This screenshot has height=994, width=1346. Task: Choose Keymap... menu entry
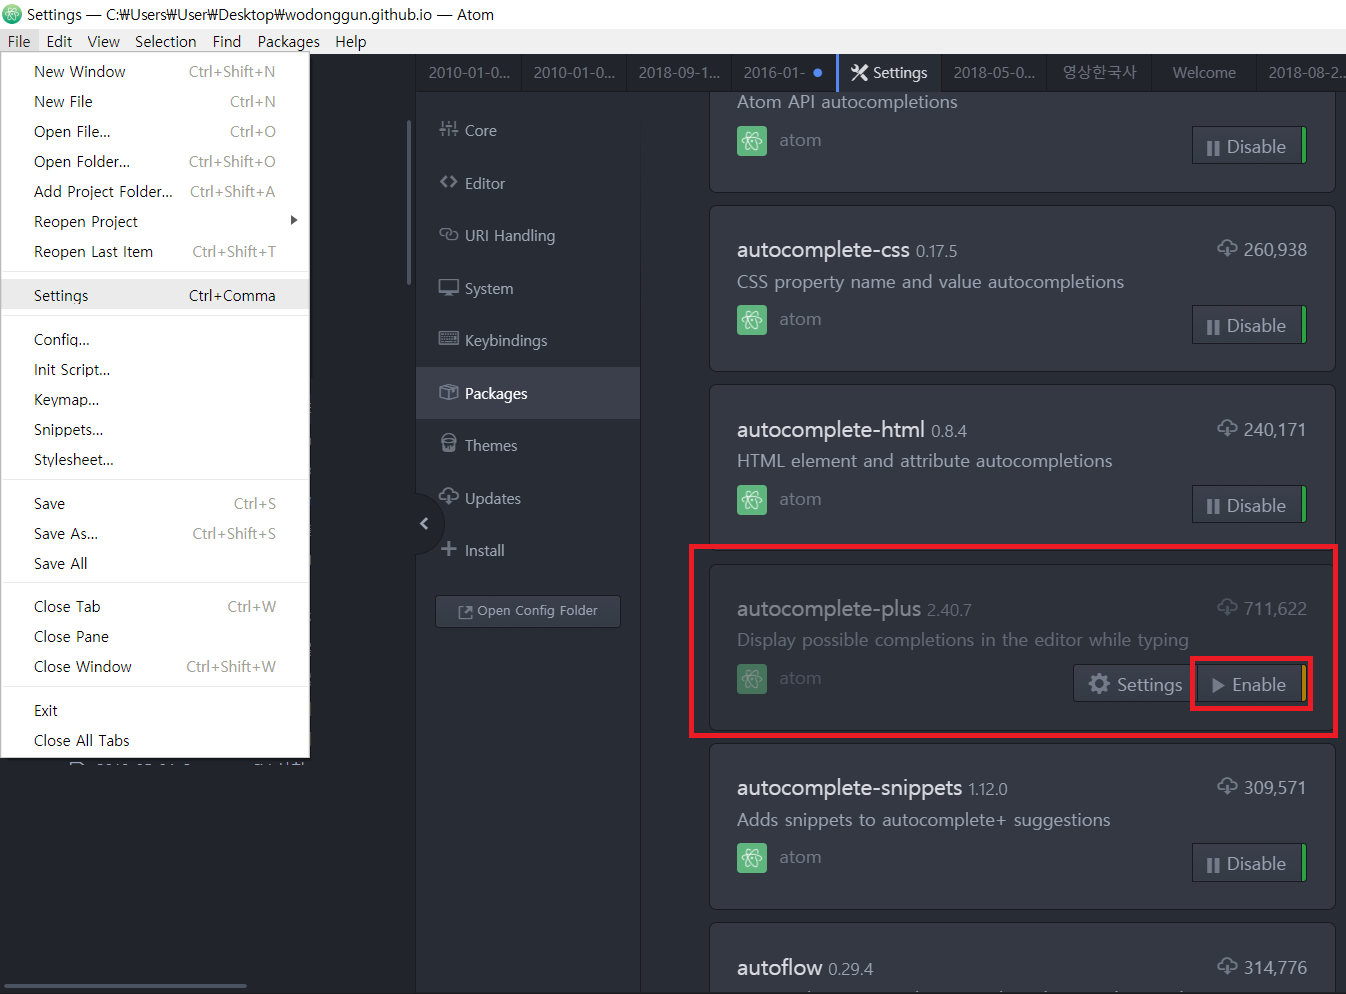pos(155,399)
